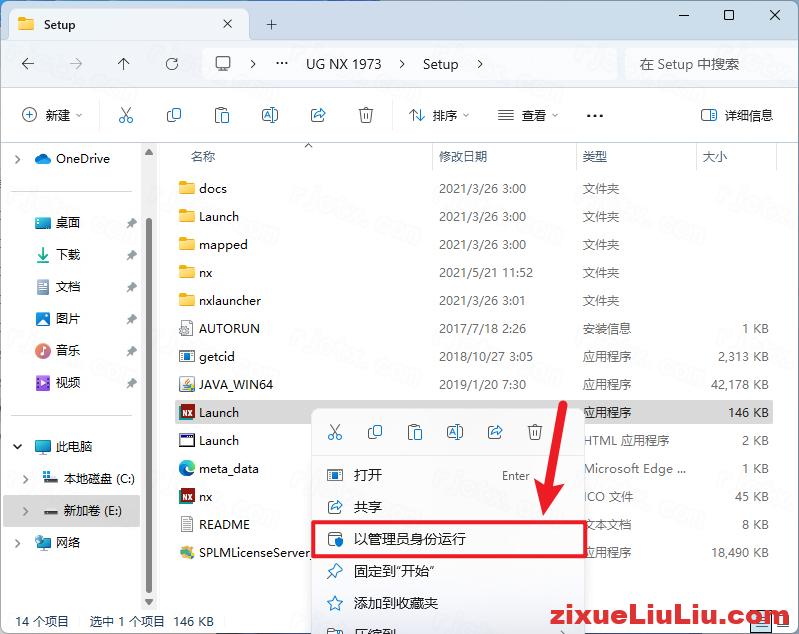This screenshot has width=799, height=634.
Task: Click chevron after UG NX 1973 breadcrumb
Action: [402, 64]
